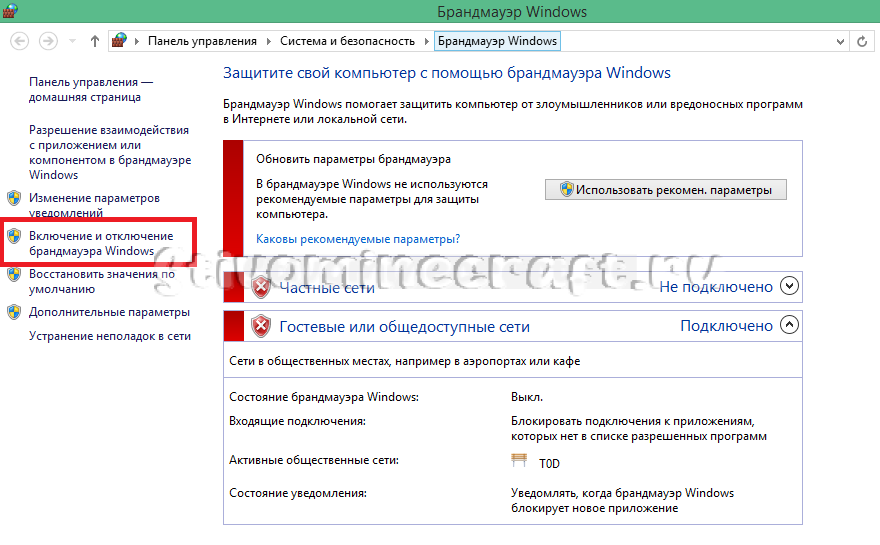The height and width of the screenshot is (545, 880).
Task: Open the Каковы рекомендуемые параметры? link
Action: point(358,239)
